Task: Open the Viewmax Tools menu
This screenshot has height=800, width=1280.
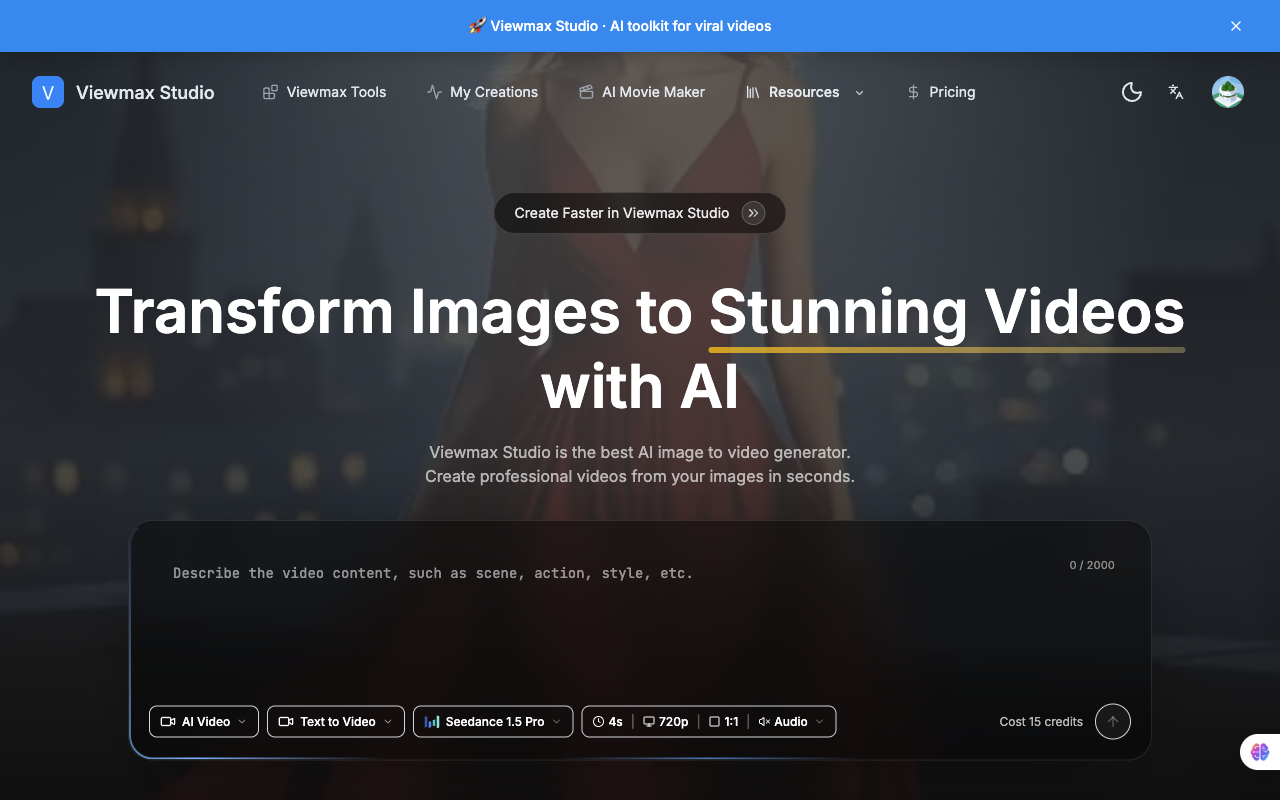Action: pos(324,92)
